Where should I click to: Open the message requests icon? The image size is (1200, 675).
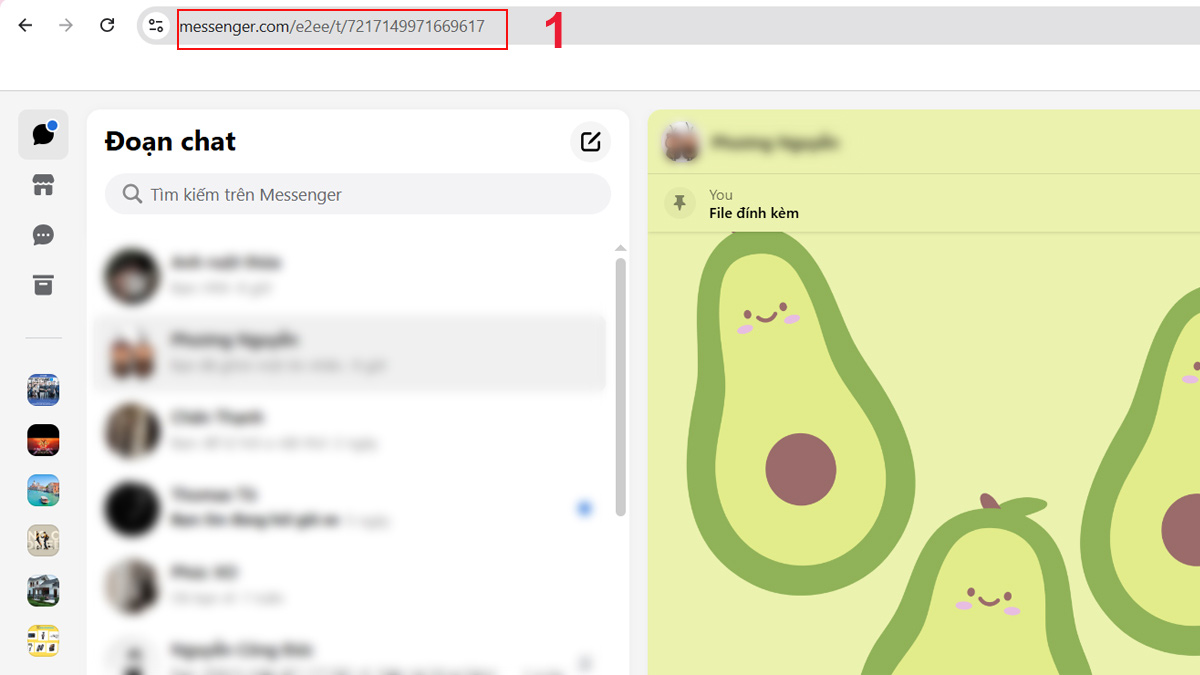[x=42, y=235]
